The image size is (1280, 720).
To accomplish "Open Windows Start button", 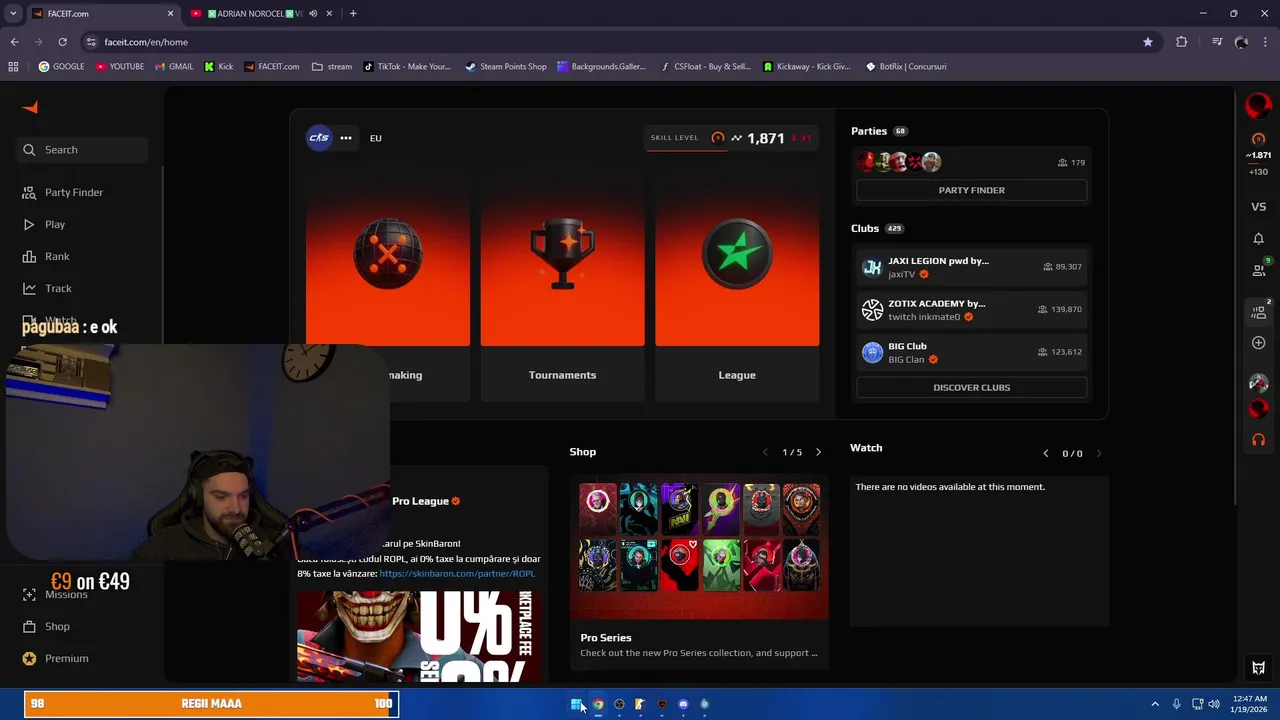I will (577, 704).
